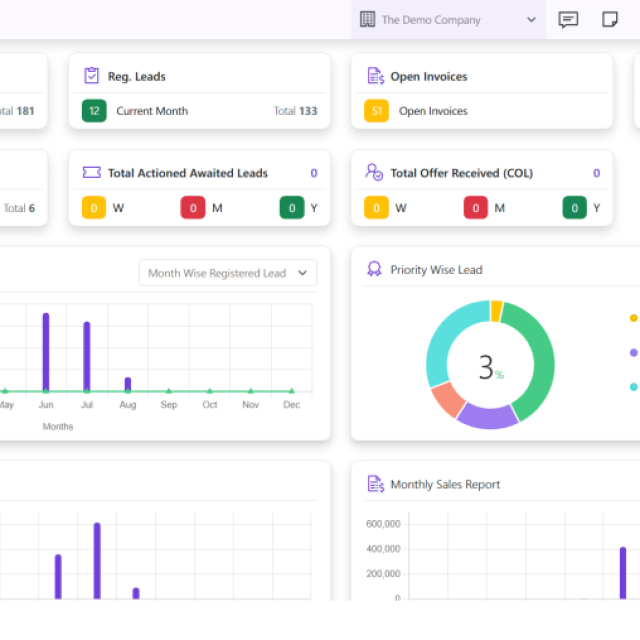This screenshot has width=640, height=640.
Task: Click the purple segment of priority donut
Action: click(x=488, y=417)
